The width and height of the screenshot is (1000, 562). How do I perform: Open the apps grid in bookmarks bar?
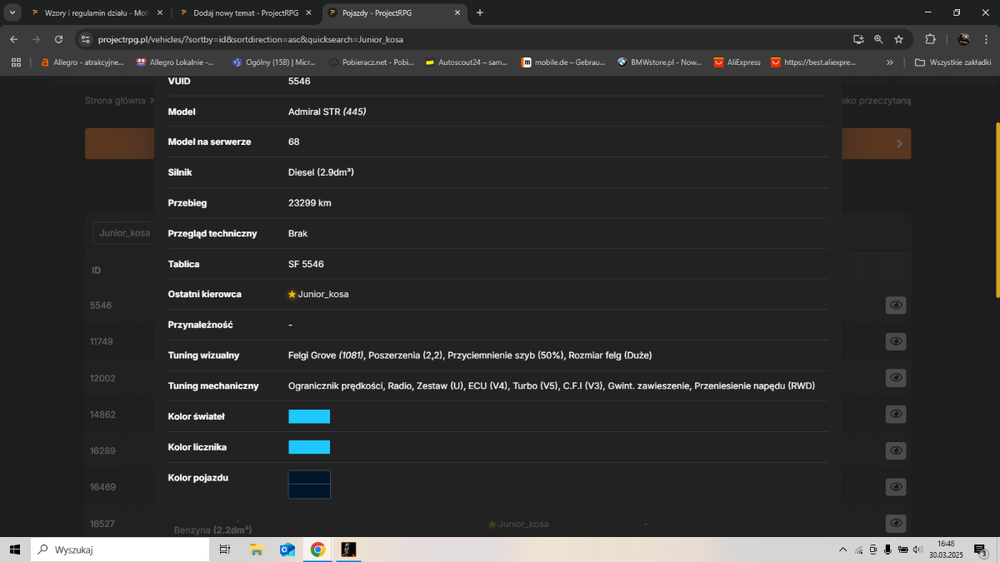[16, 63]
